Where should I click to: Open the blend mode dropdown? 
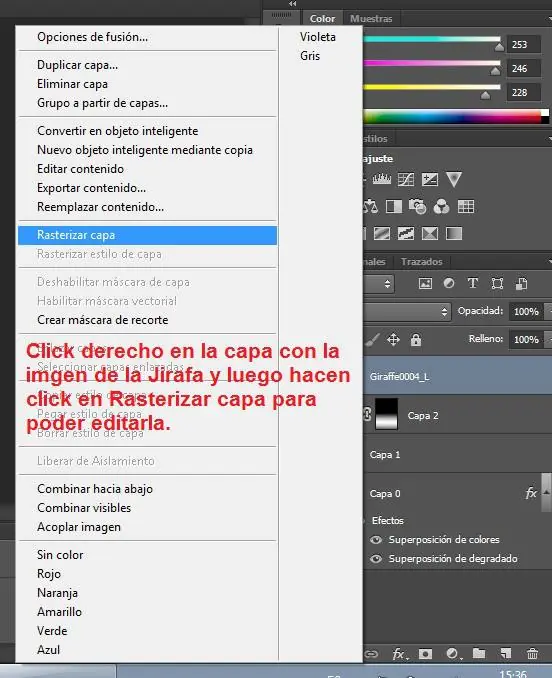tap(407, 311)
